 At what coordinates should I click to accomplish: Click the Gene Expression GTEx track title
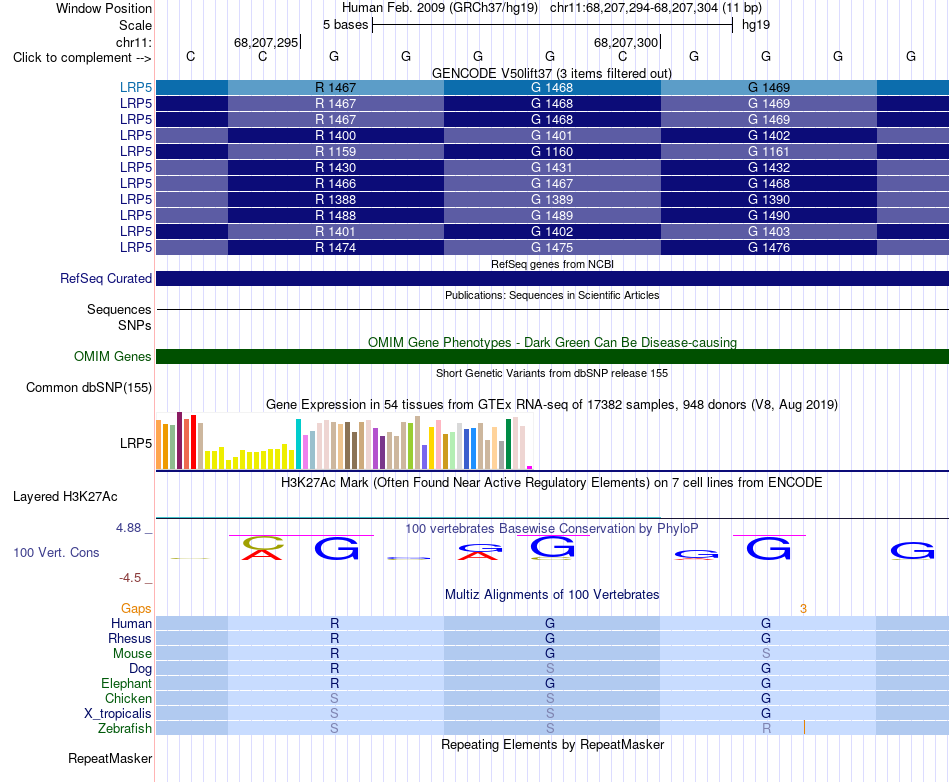pyautogui.click(x=552, y=405)
